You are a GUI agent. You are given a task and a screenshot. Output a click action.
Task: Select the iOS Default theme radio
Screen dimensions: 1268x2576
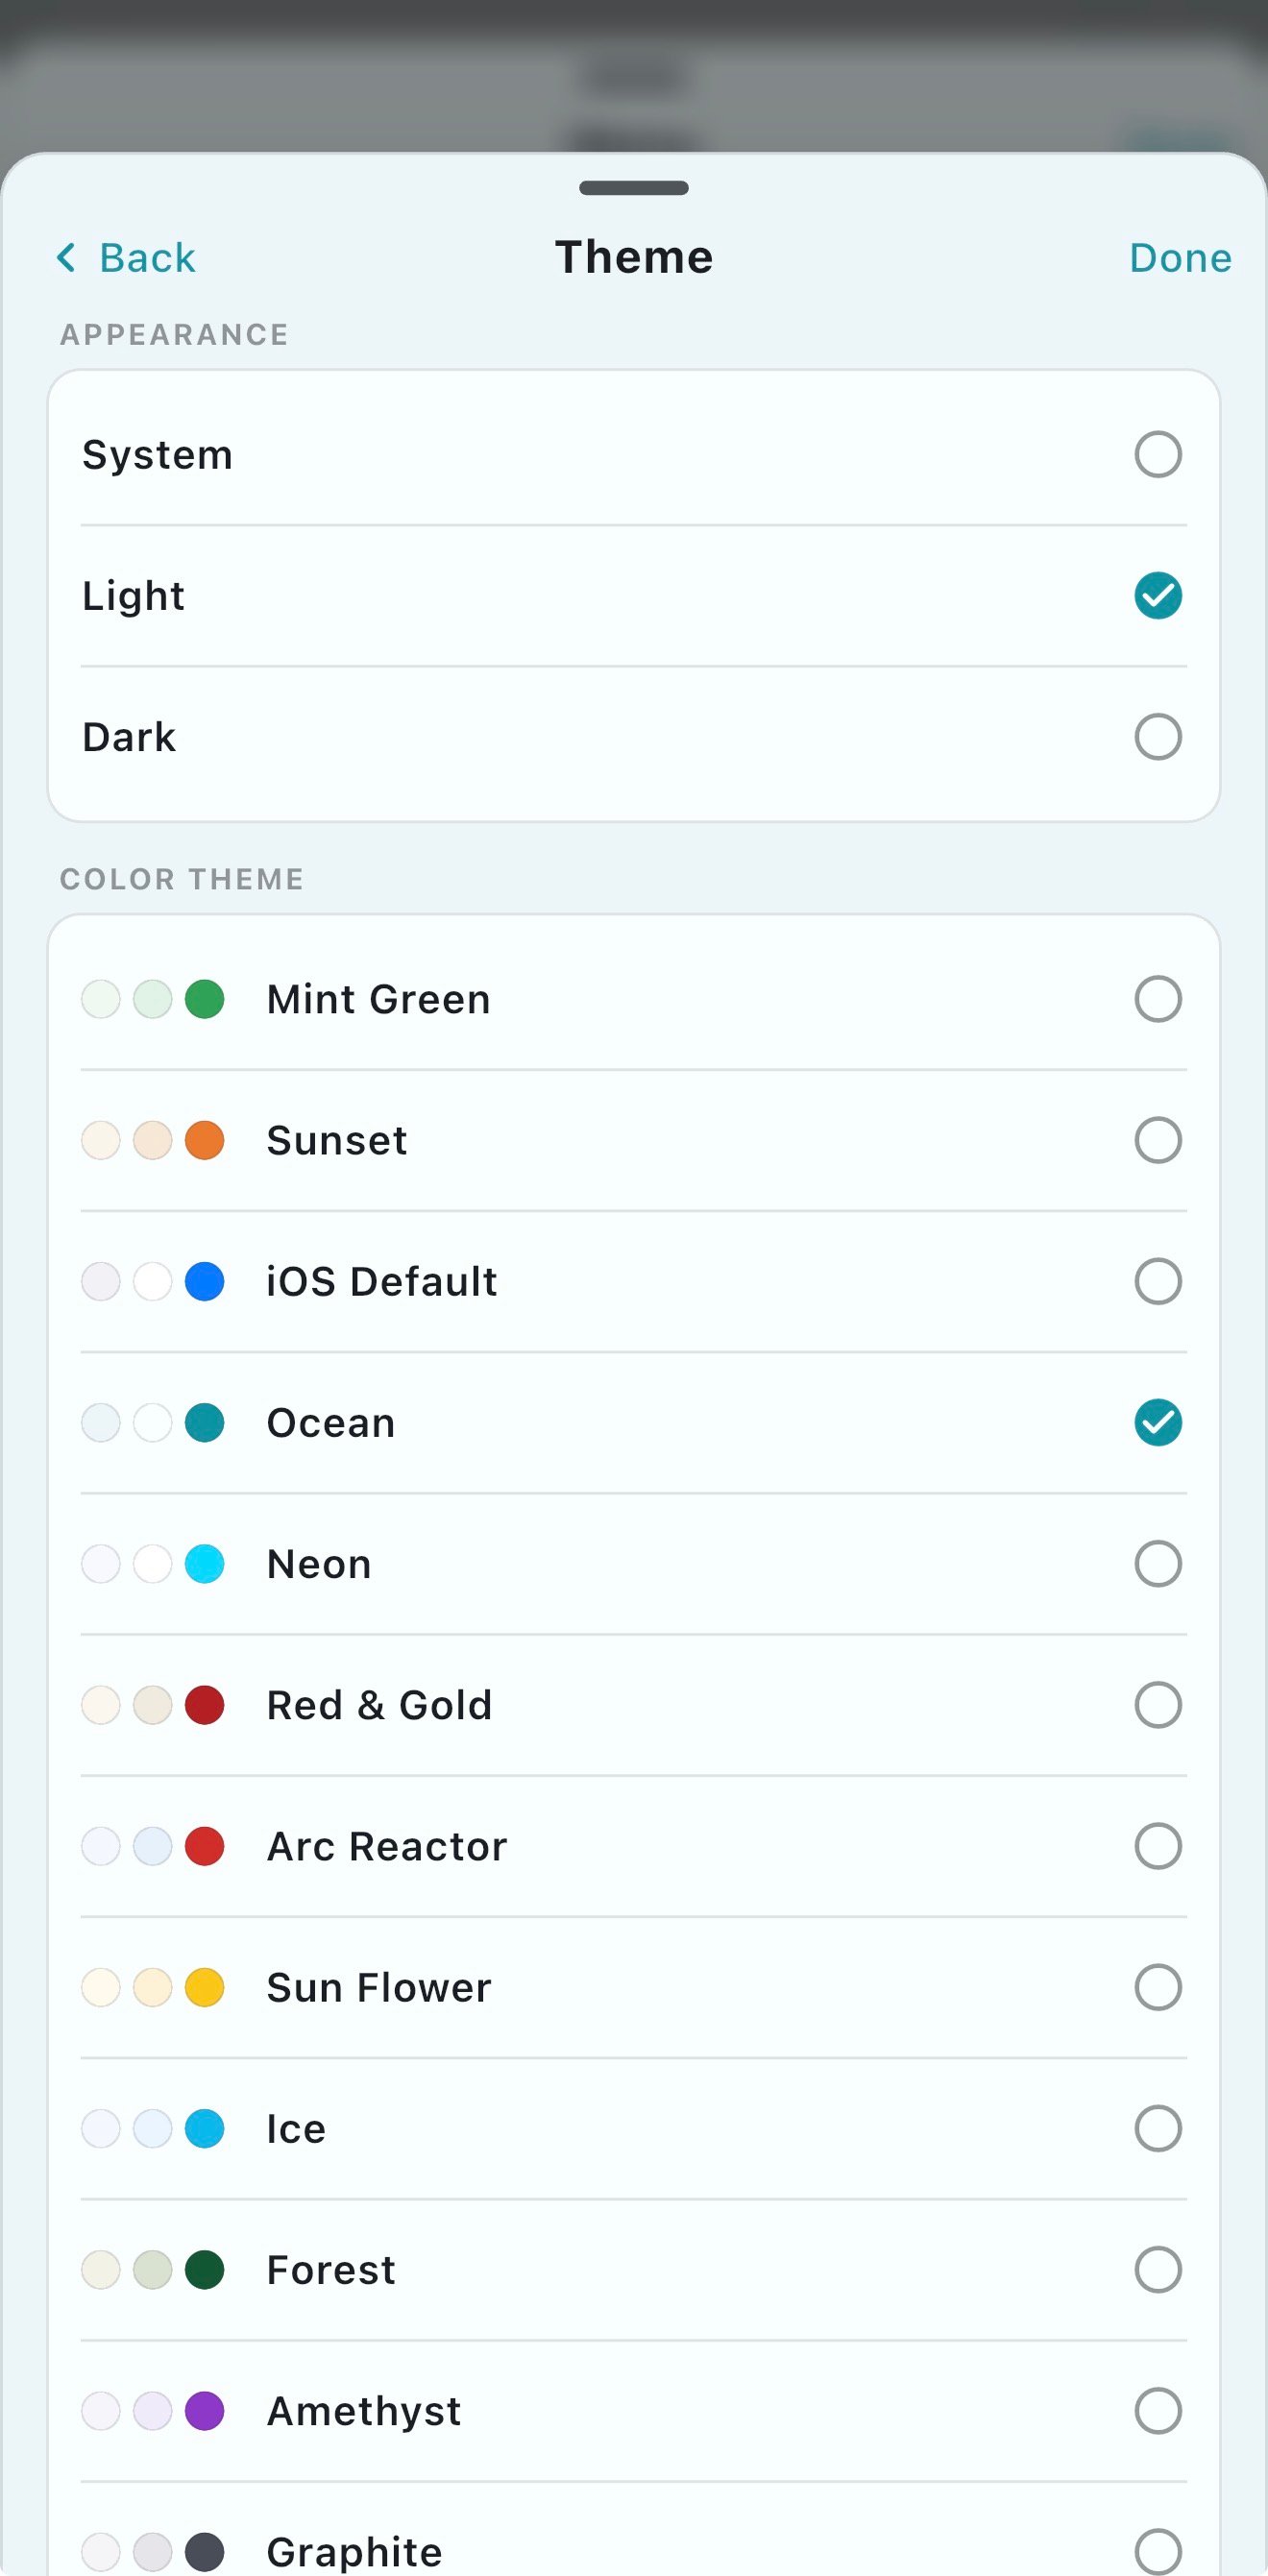click(x=1157, y=1281)
